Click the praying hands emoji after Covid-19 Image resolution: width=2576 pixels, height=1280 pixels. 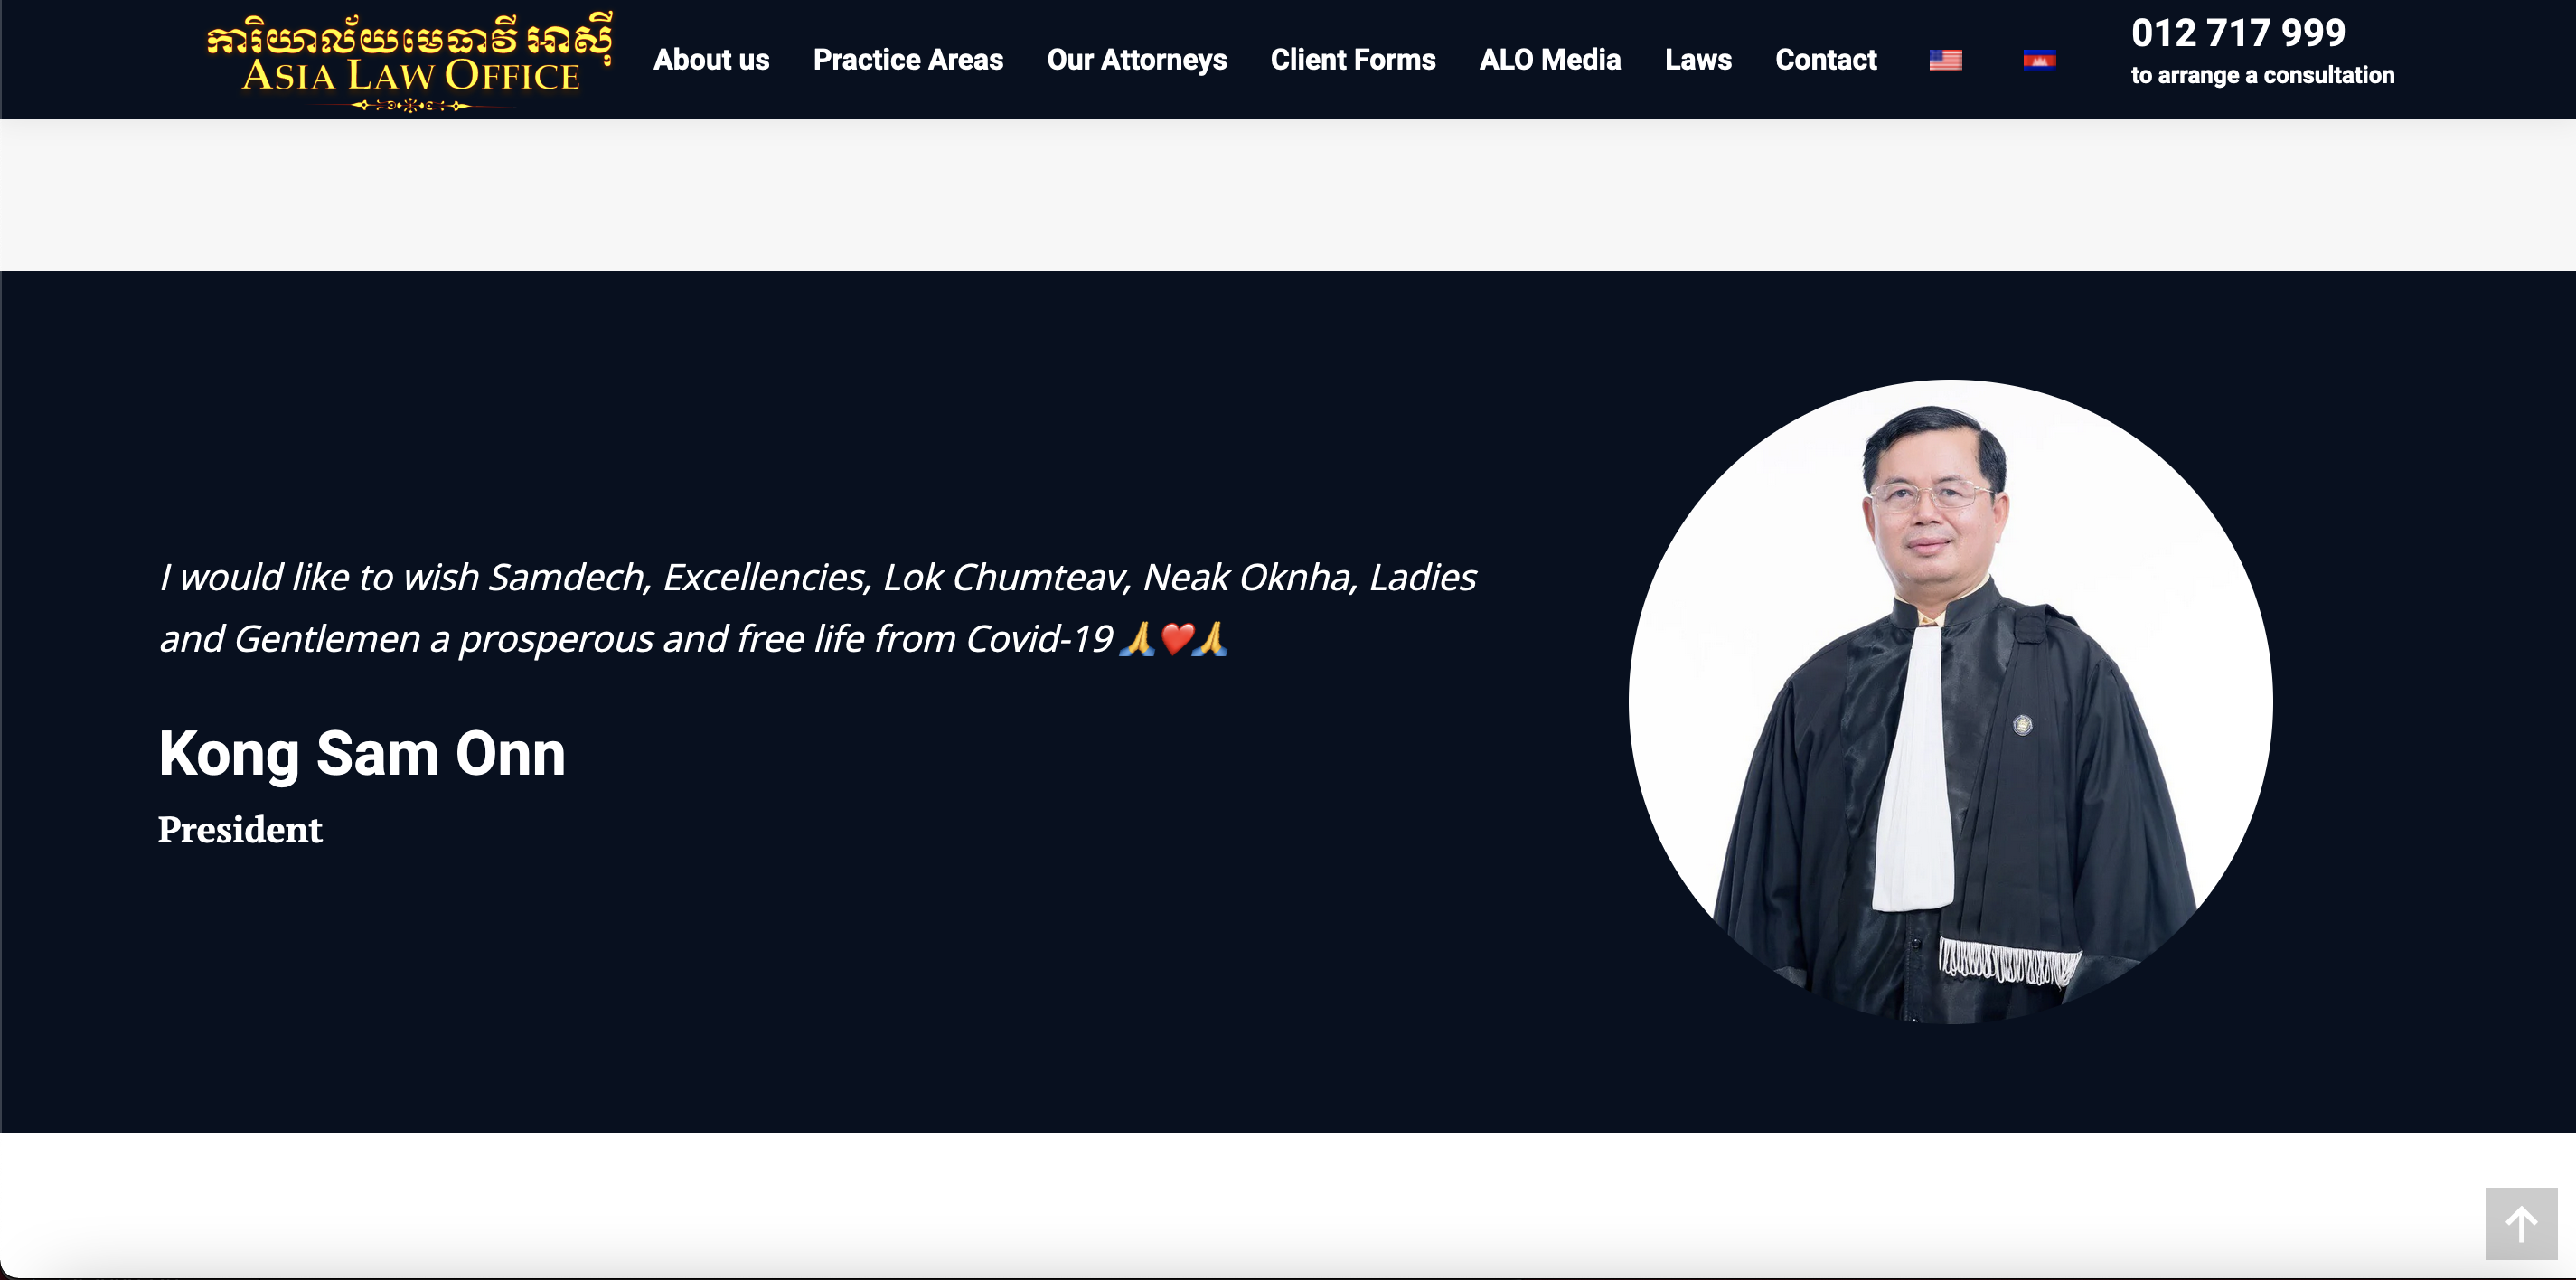point(1138,638)
